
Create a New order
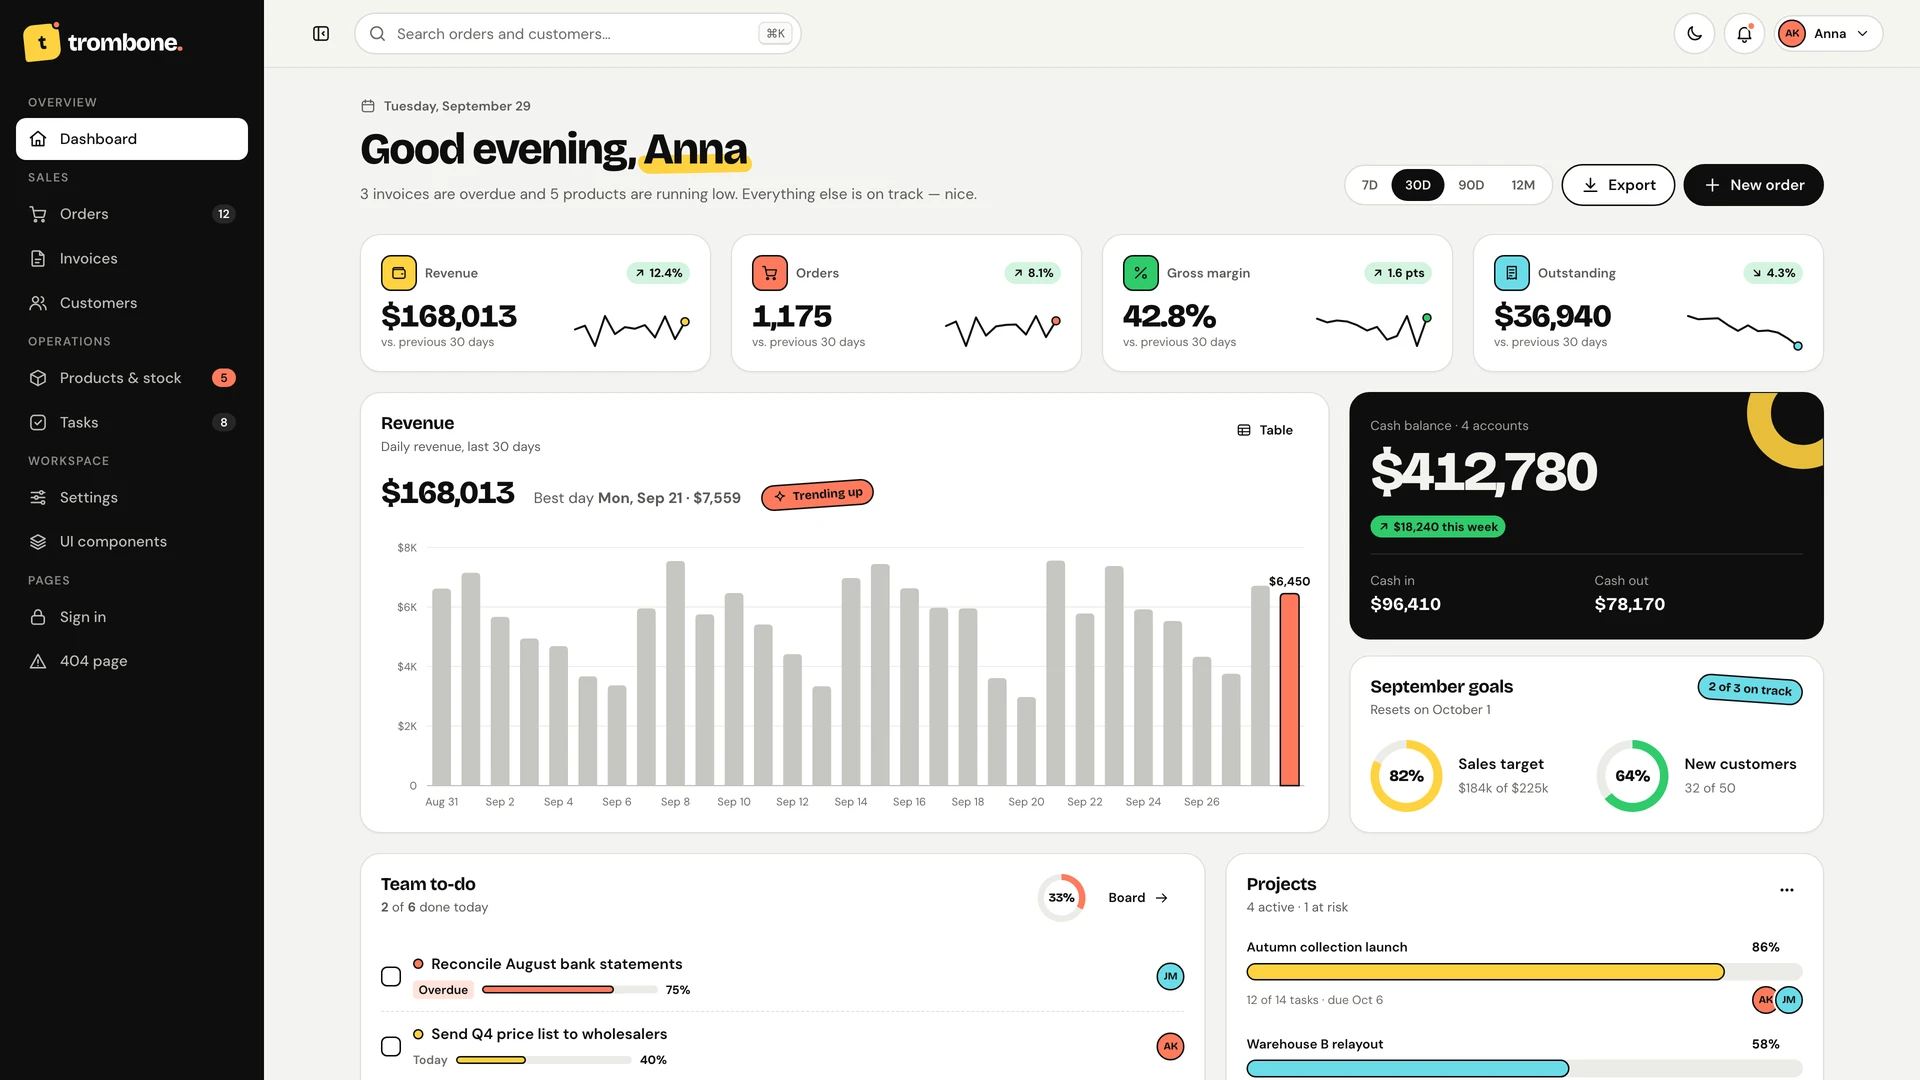pyautogui.click(x=1753, y=185)
